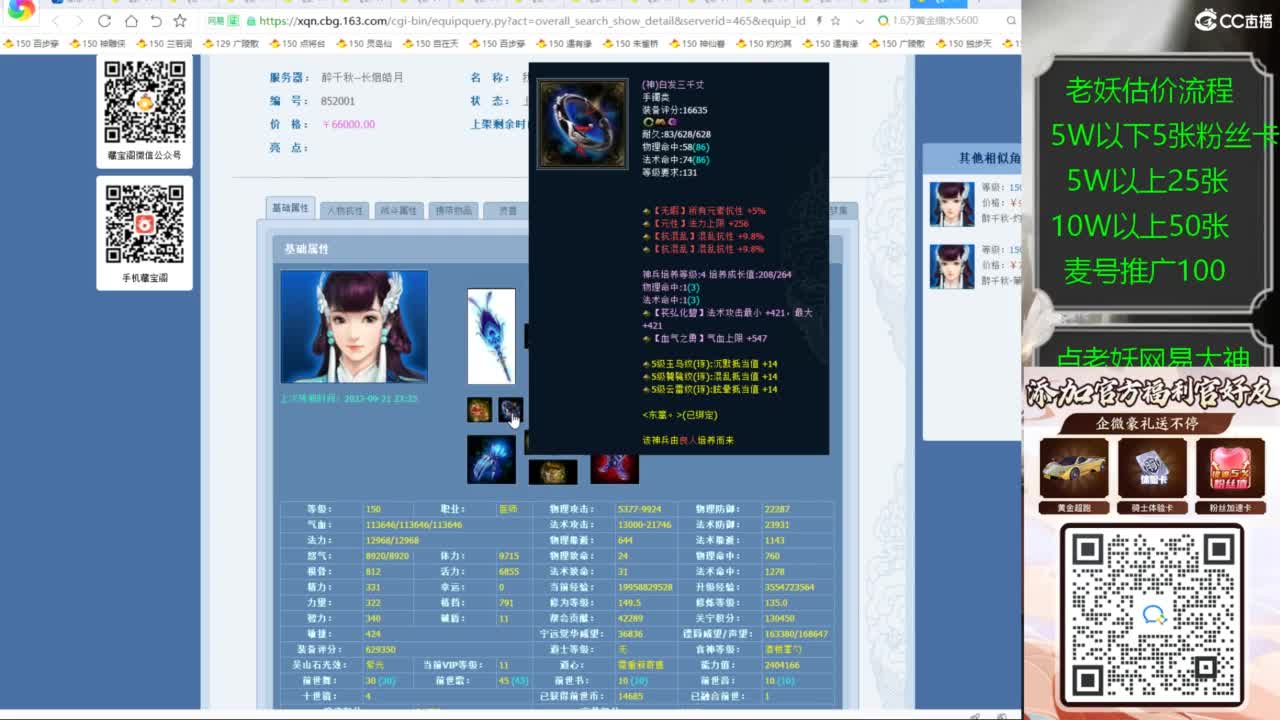Image resolution: width=1280 pixels, height=720 pixels.
Task: Reload the page with the refresh icon
Action: (105, 21)
